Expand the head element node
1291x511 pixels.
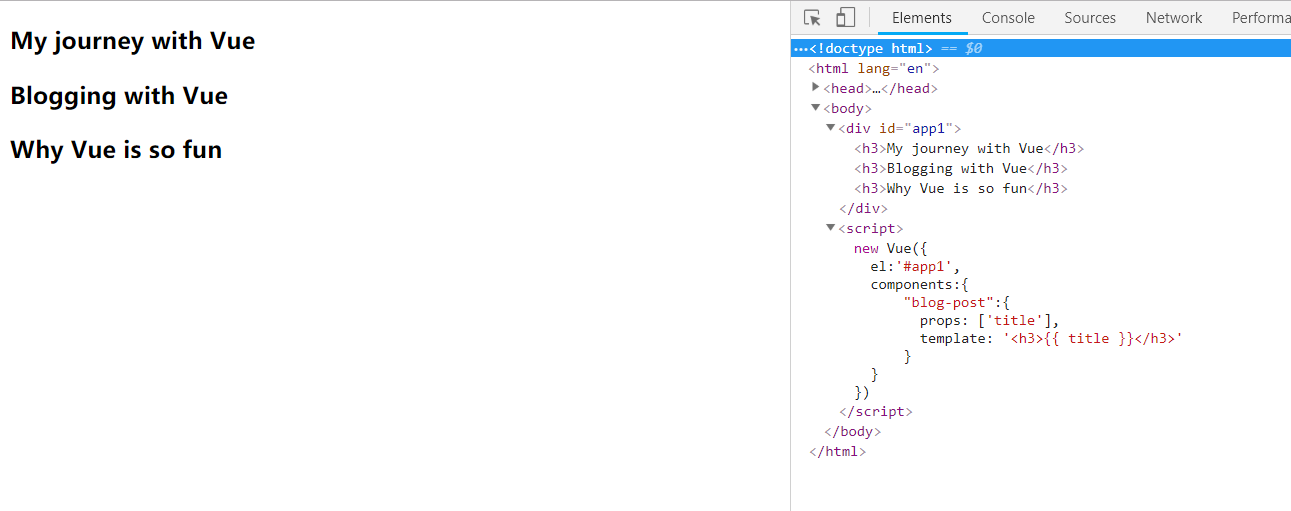816,88
